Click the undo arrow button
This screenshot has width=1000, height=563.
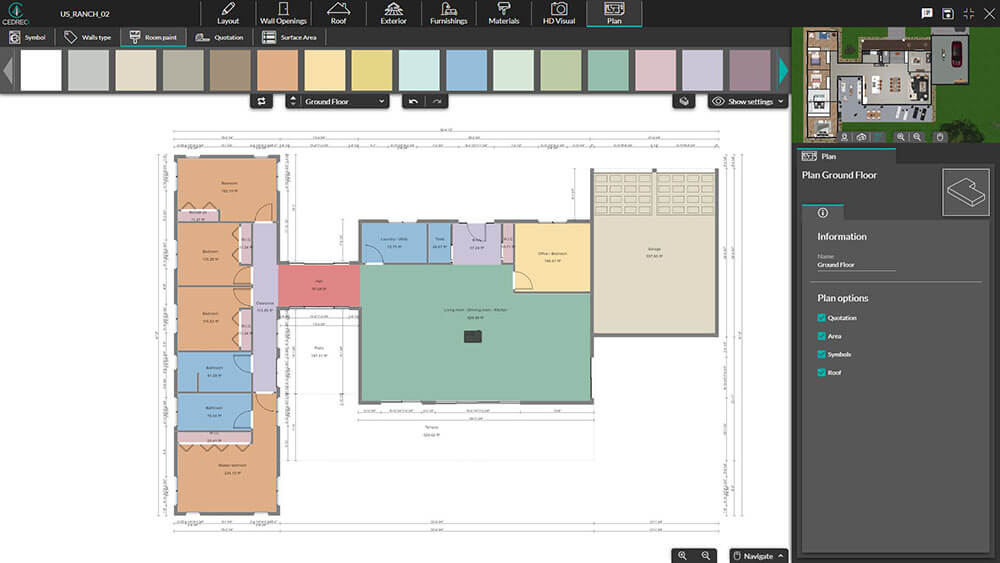(x=414, y=101)
